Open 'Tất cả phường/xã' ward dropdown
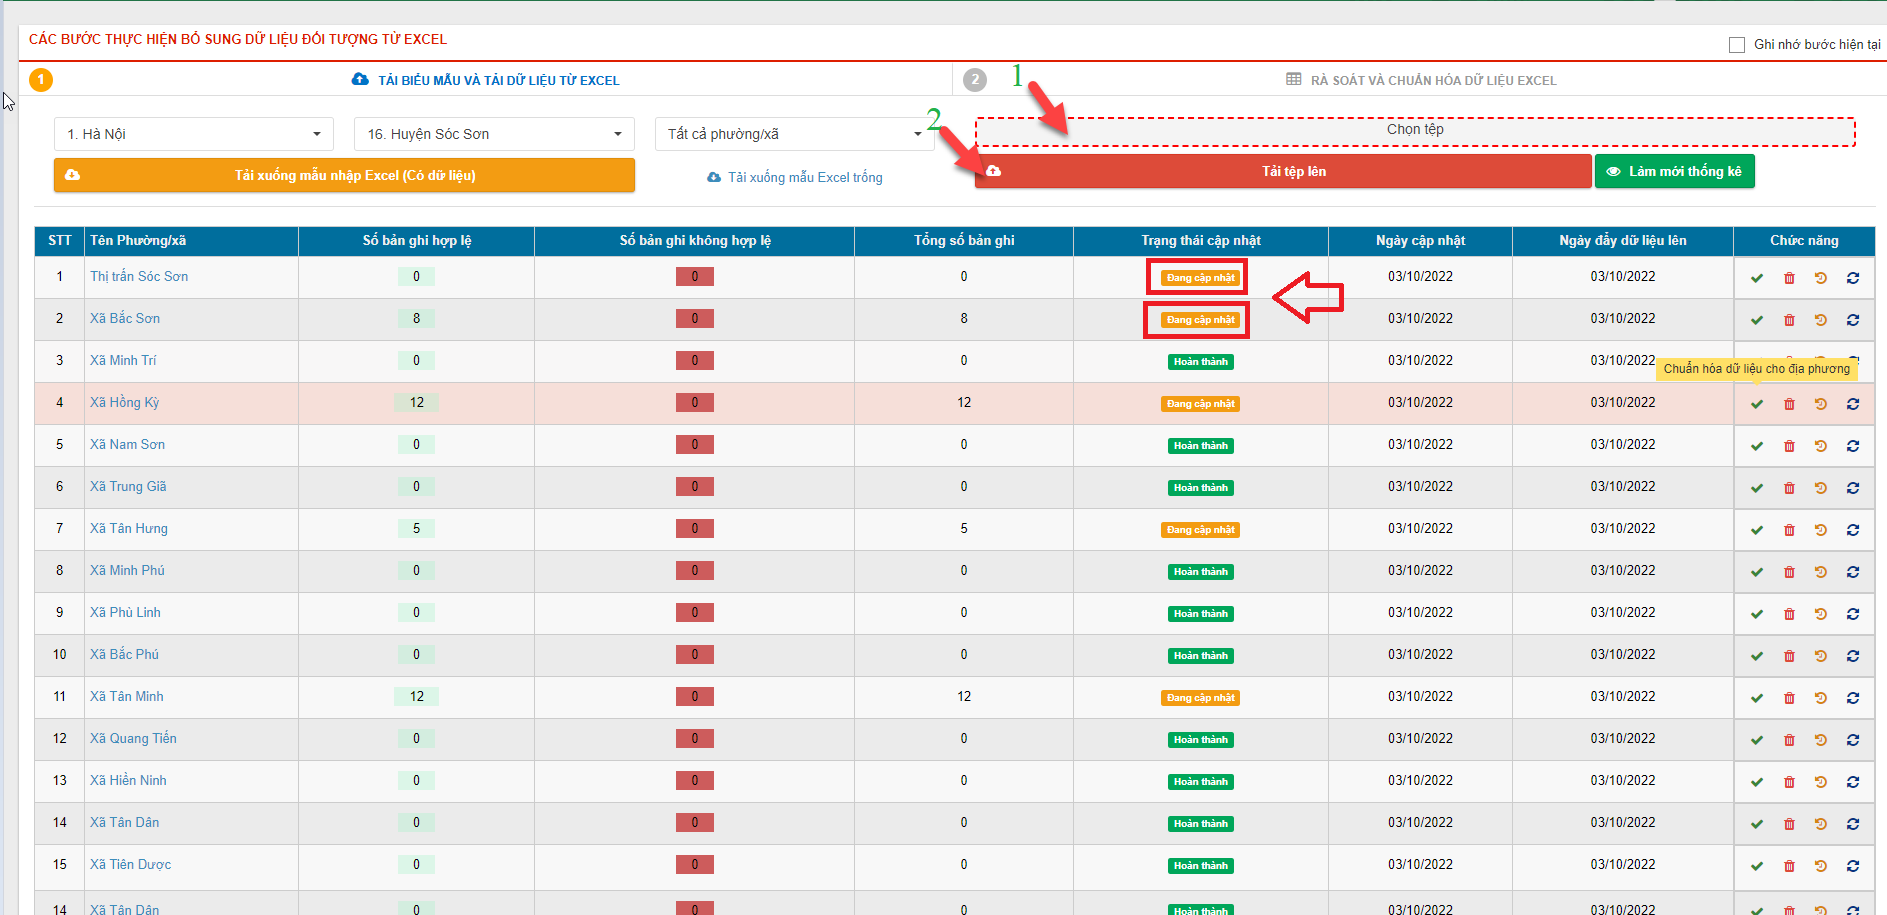This screenshot has height=915, width=1887. tap(794, 134)
